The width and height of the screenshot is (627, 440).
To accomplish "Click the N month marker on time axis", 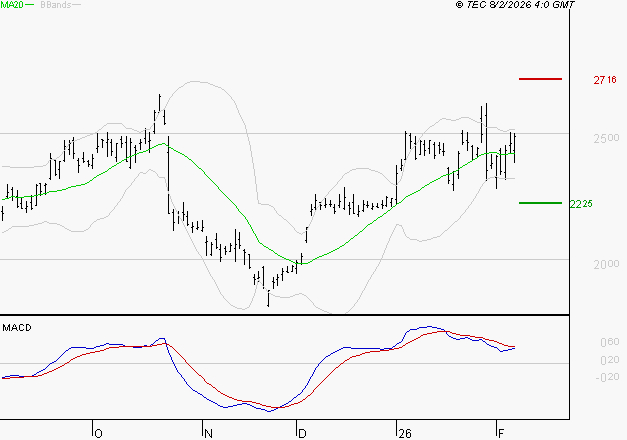I will pyautogui.click(x=208, y=434).
